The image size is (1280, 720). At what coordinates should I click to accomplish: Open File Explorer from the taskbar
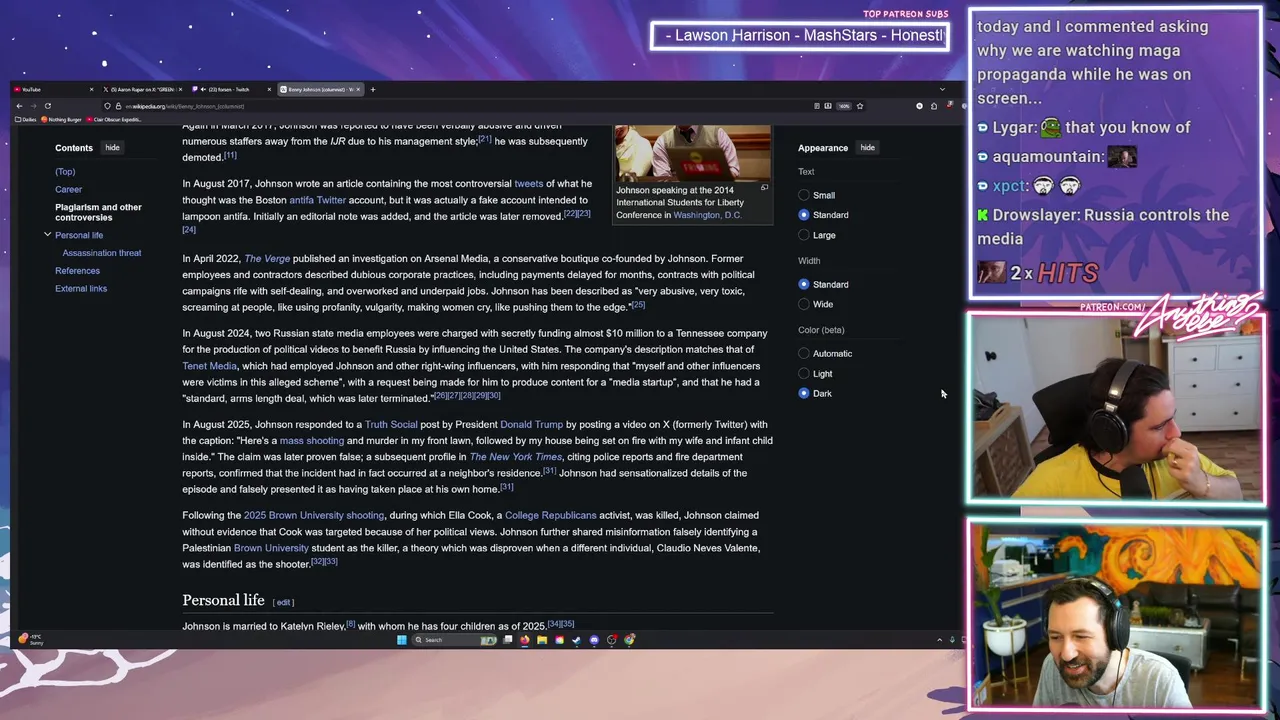coord(542,640)
